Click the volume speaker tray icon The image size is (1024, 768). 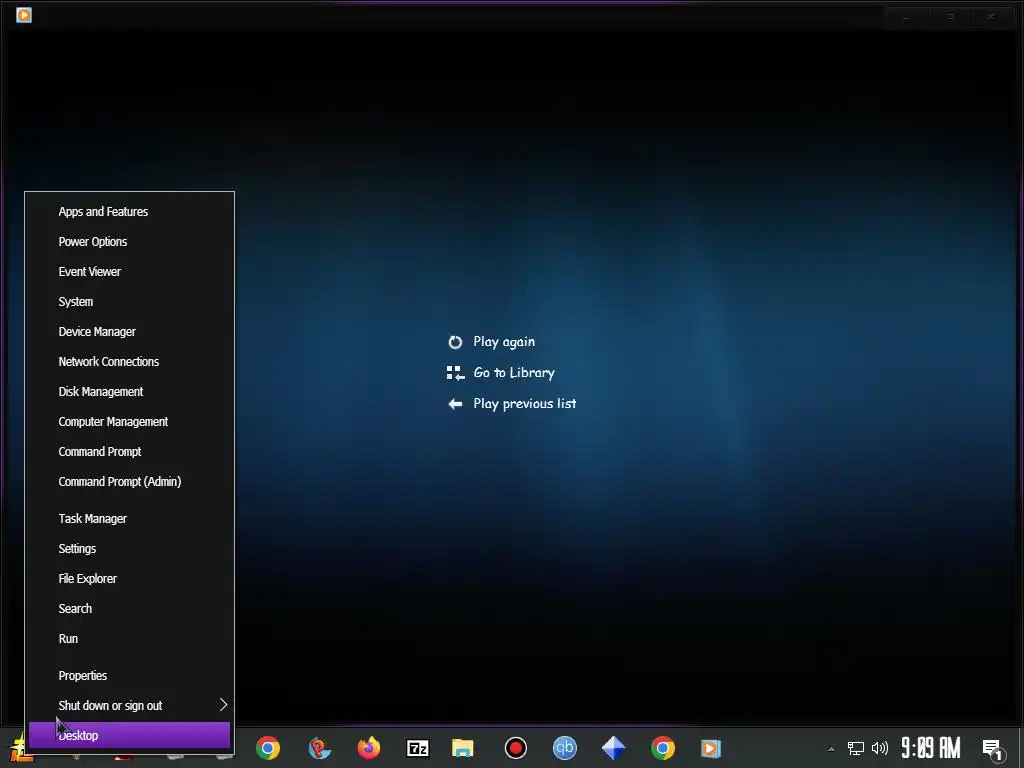pos(880,748)
